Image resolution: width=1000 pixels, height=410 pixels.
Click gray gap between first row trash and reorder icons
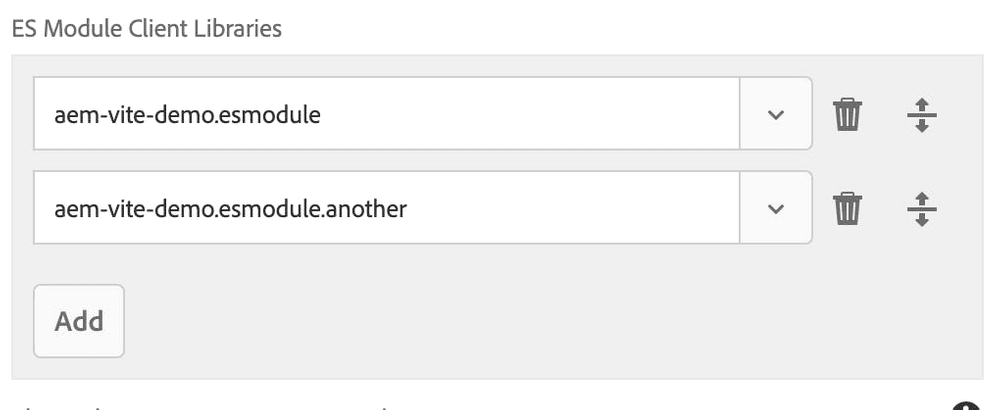click(884, 115)
